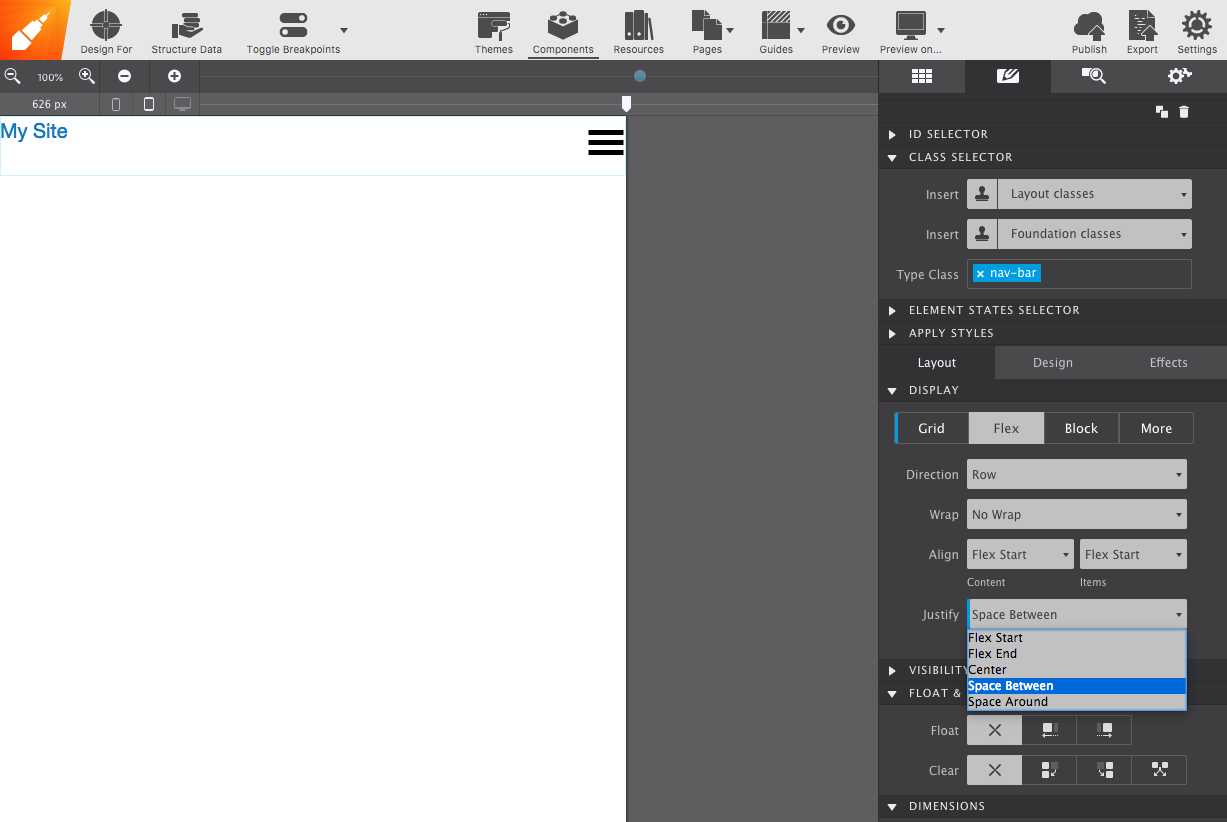The image size is (1227, 822).
Task: Zoom in with the magnifier plus icon
Action: click(87, 76)
